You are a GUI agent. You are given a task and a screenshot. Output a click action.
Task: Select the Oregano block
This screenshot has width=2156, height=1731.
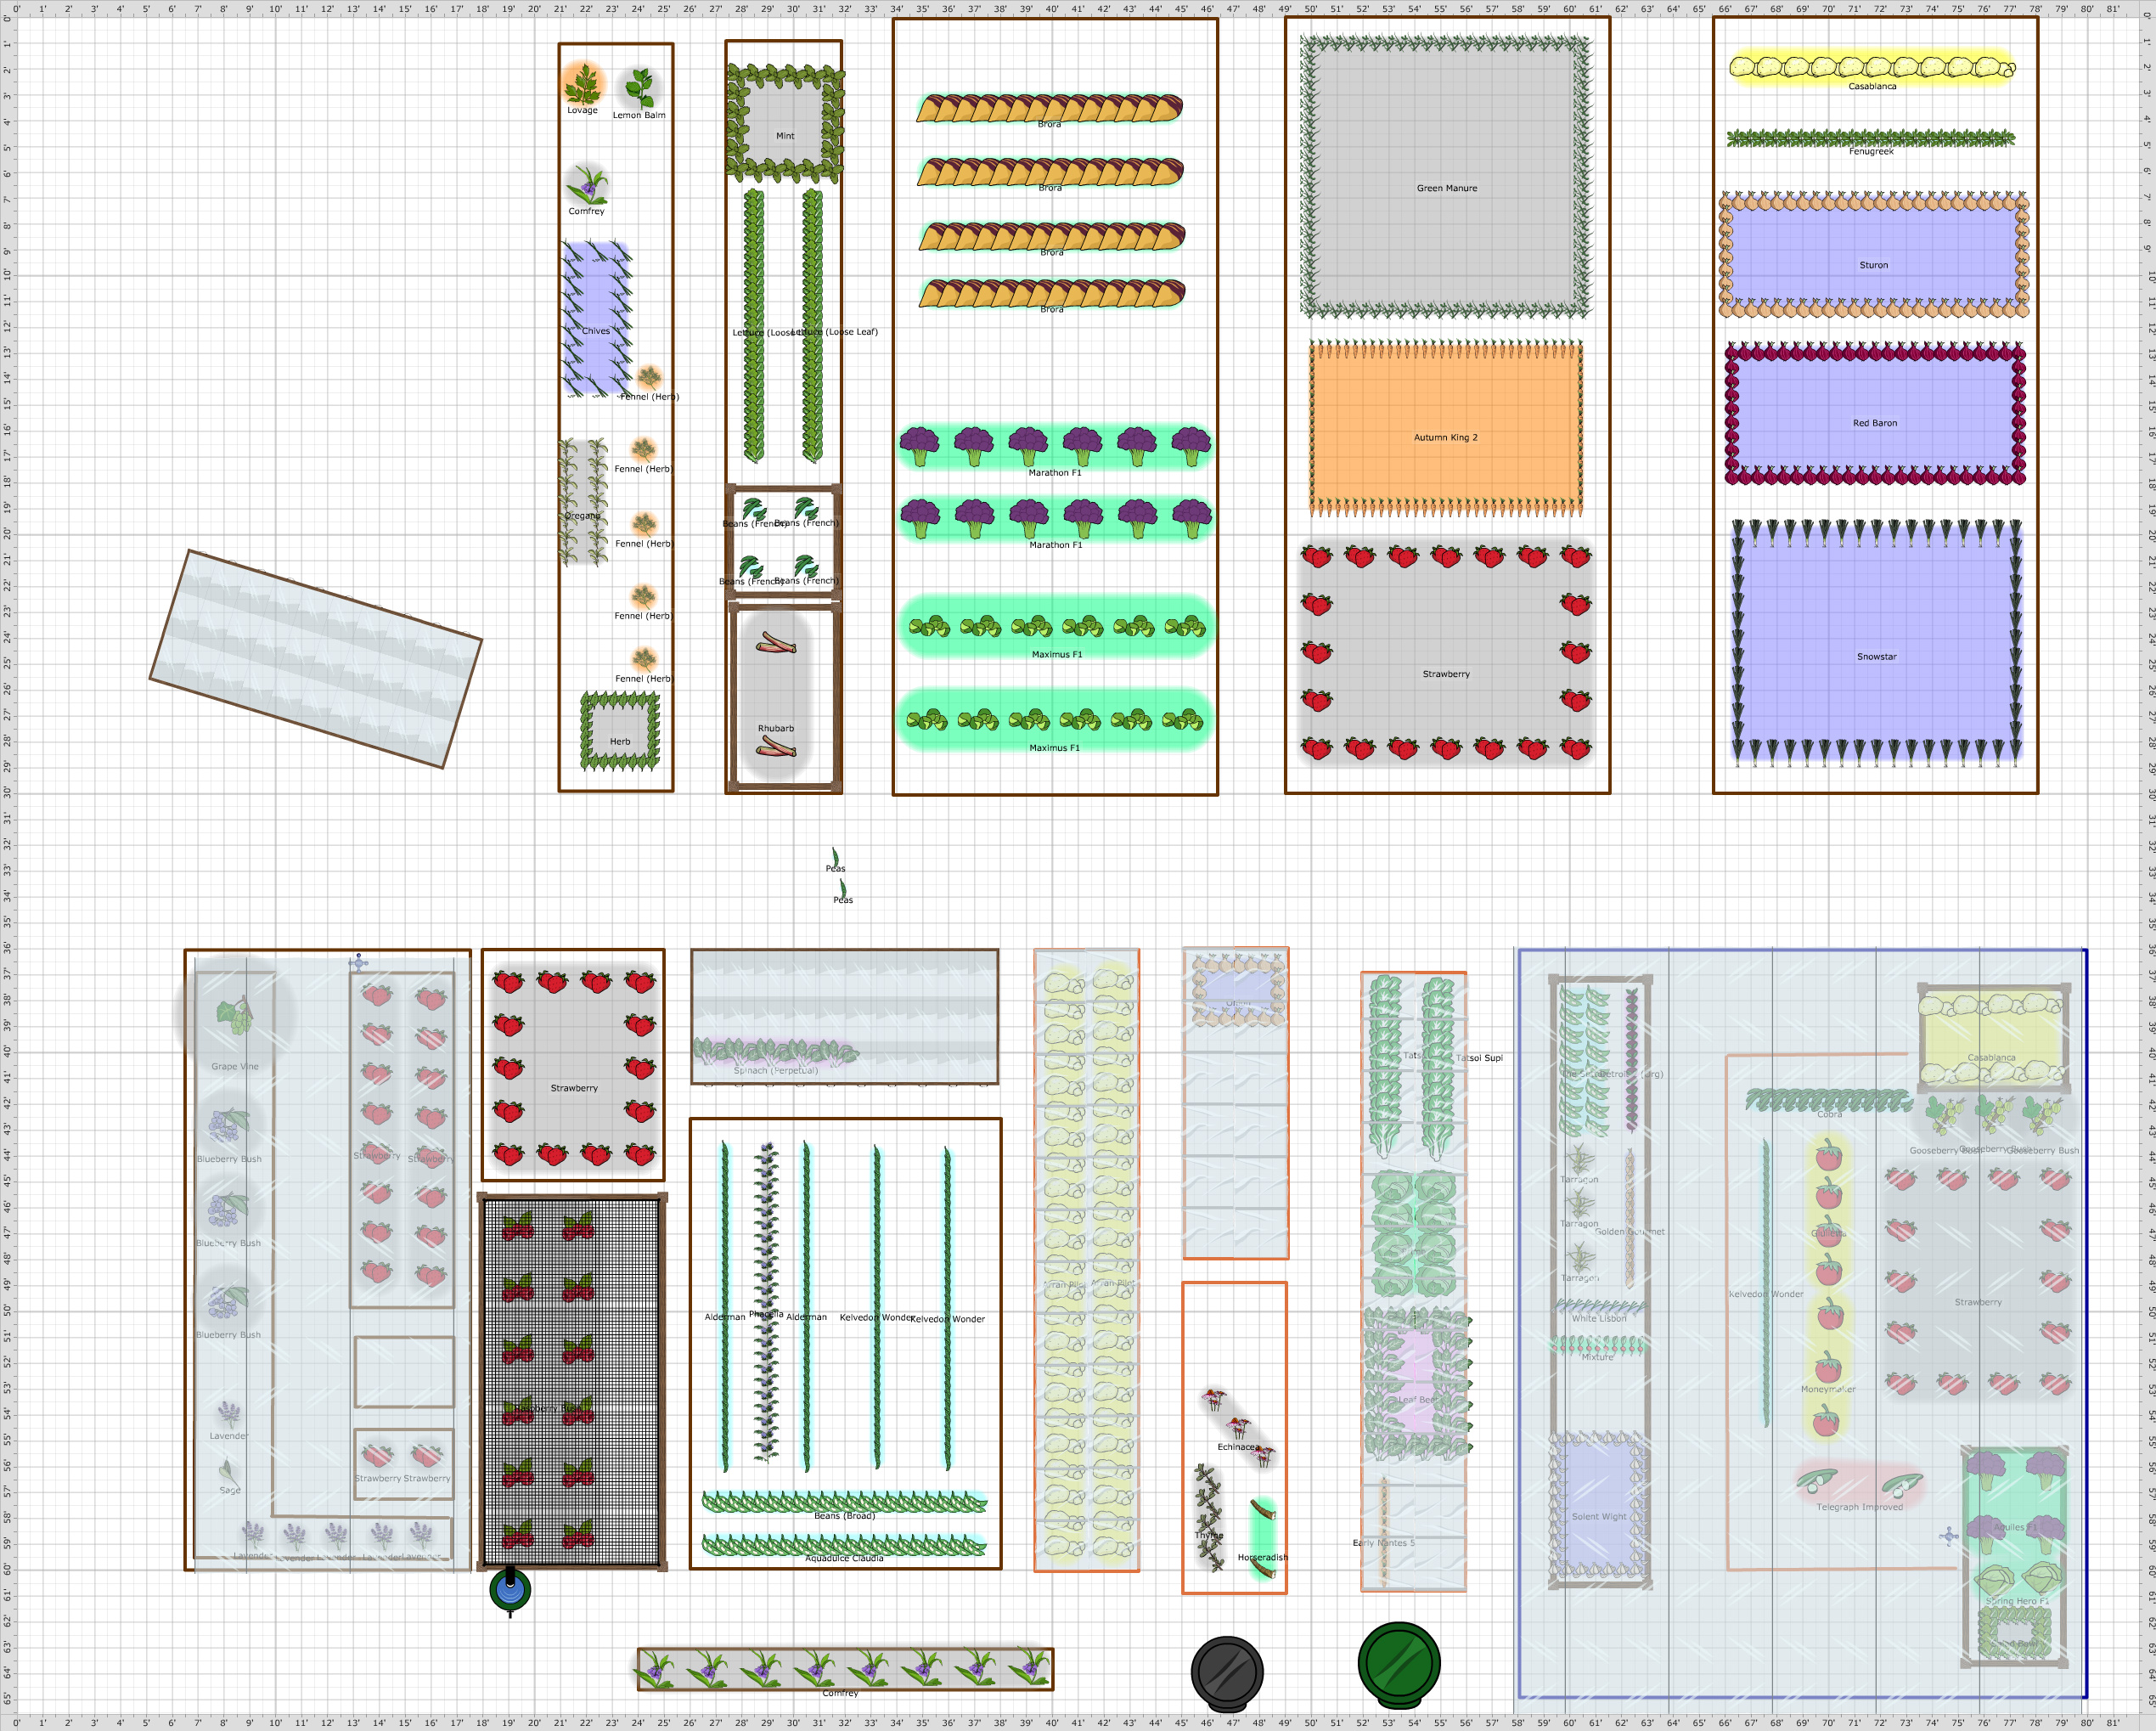pos(583,502)
